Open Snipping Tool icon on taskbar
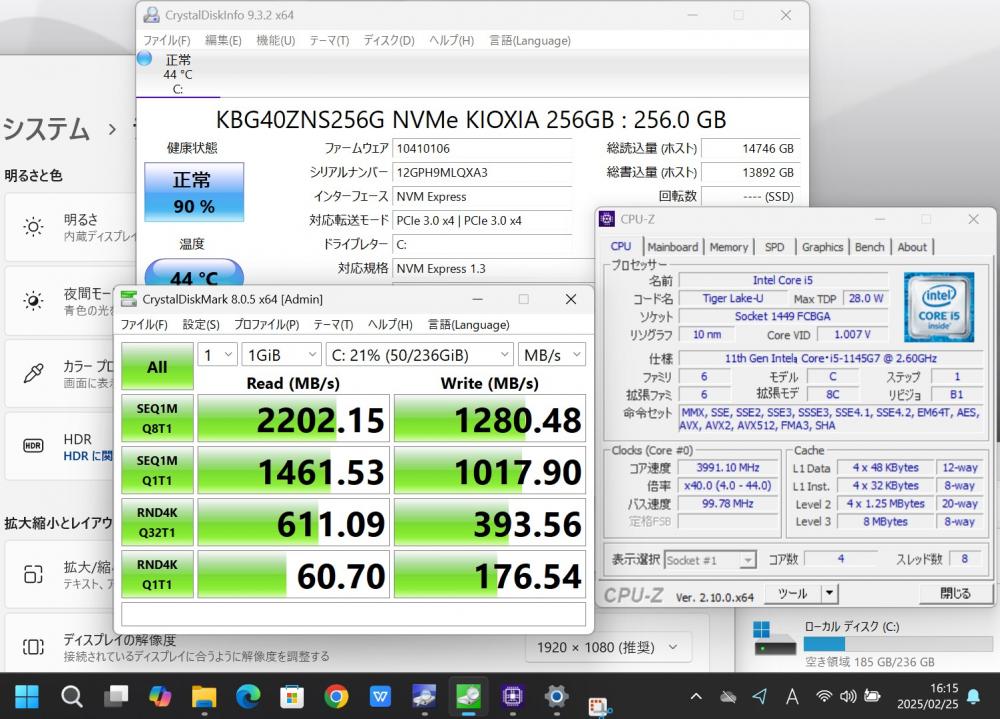 [x=599, y=706]
